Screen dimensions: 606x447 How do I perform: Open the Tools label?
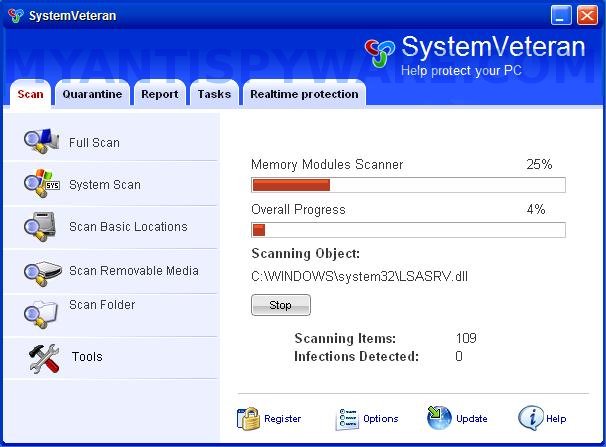87,356
